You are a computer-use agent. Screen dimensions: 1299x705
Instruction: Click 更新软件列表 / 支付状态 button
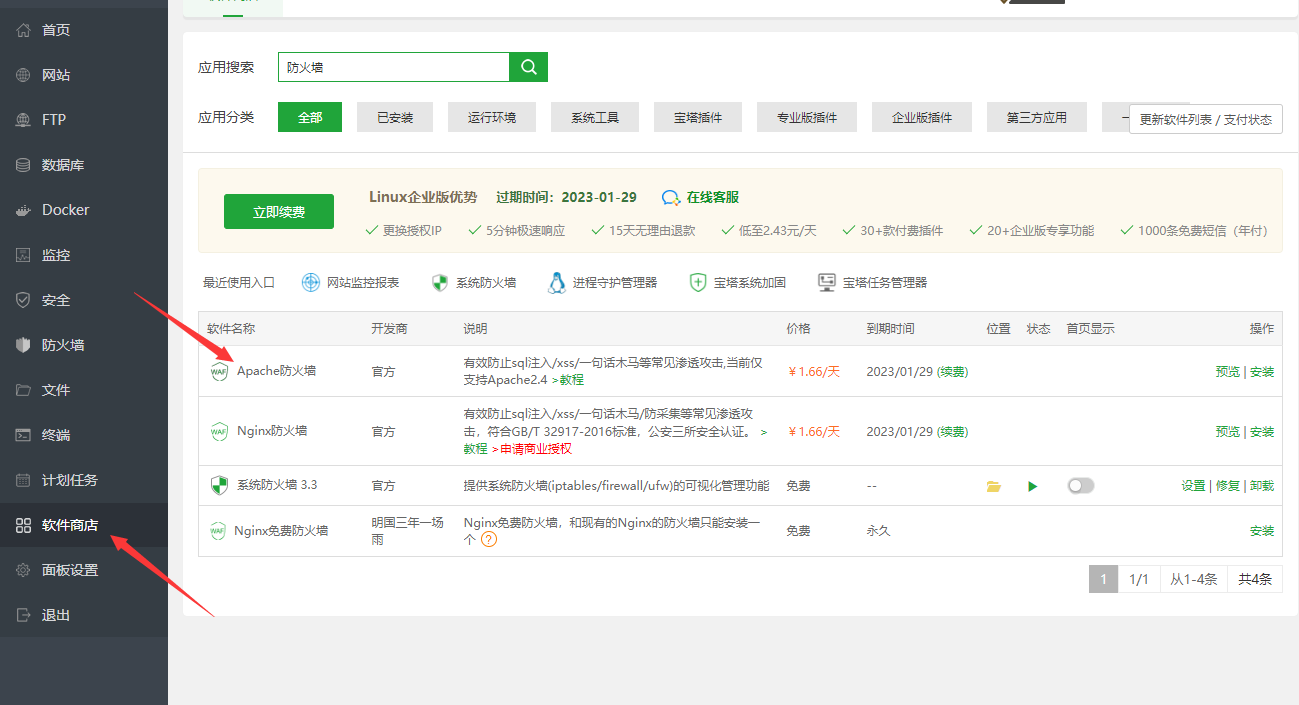click(1206, 119)
